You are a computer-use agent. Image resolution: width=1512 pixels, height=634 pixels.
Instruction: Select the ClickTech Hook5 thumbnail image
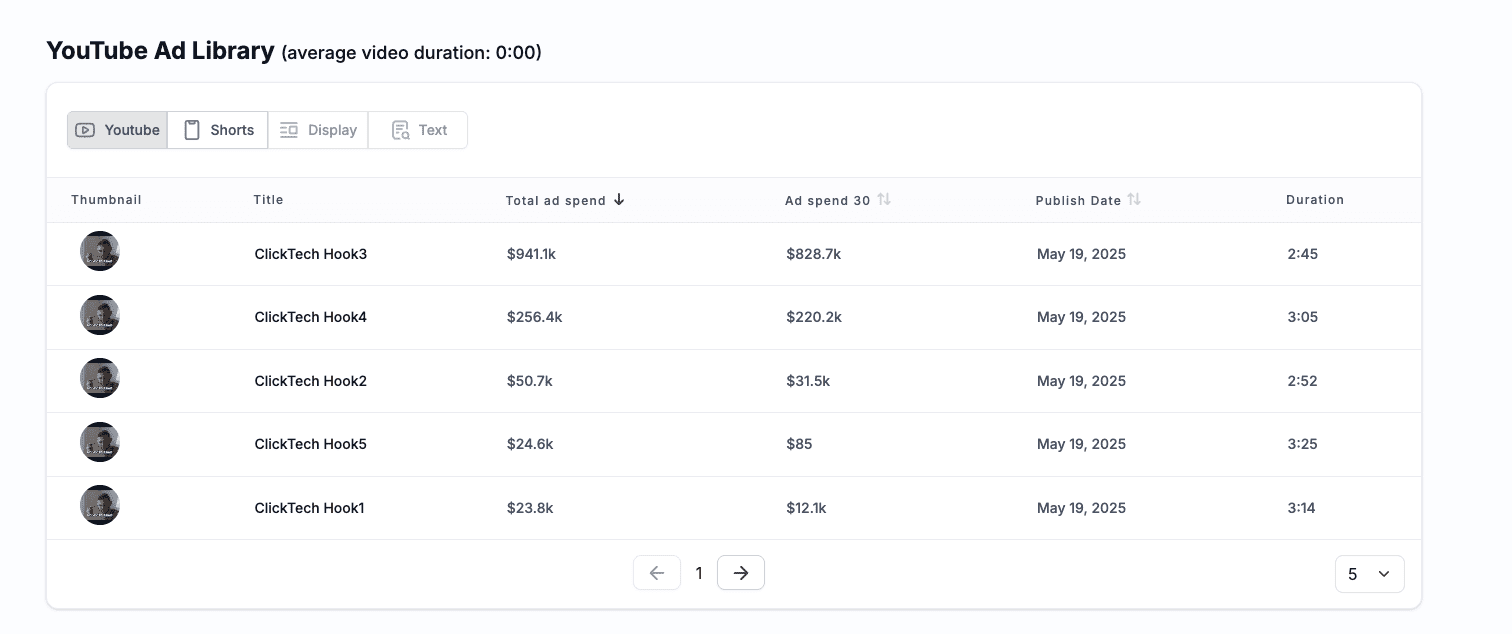pos(100,442)
